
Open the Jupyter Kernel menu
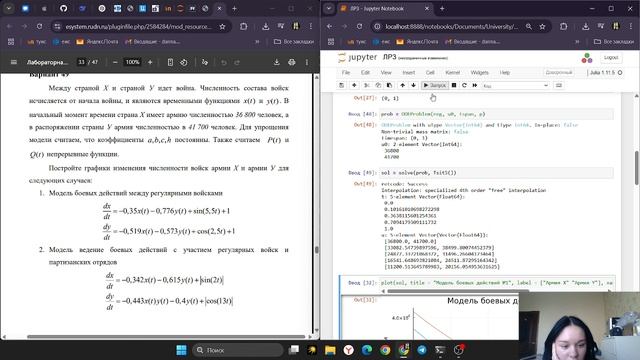[x=452, y=73]
